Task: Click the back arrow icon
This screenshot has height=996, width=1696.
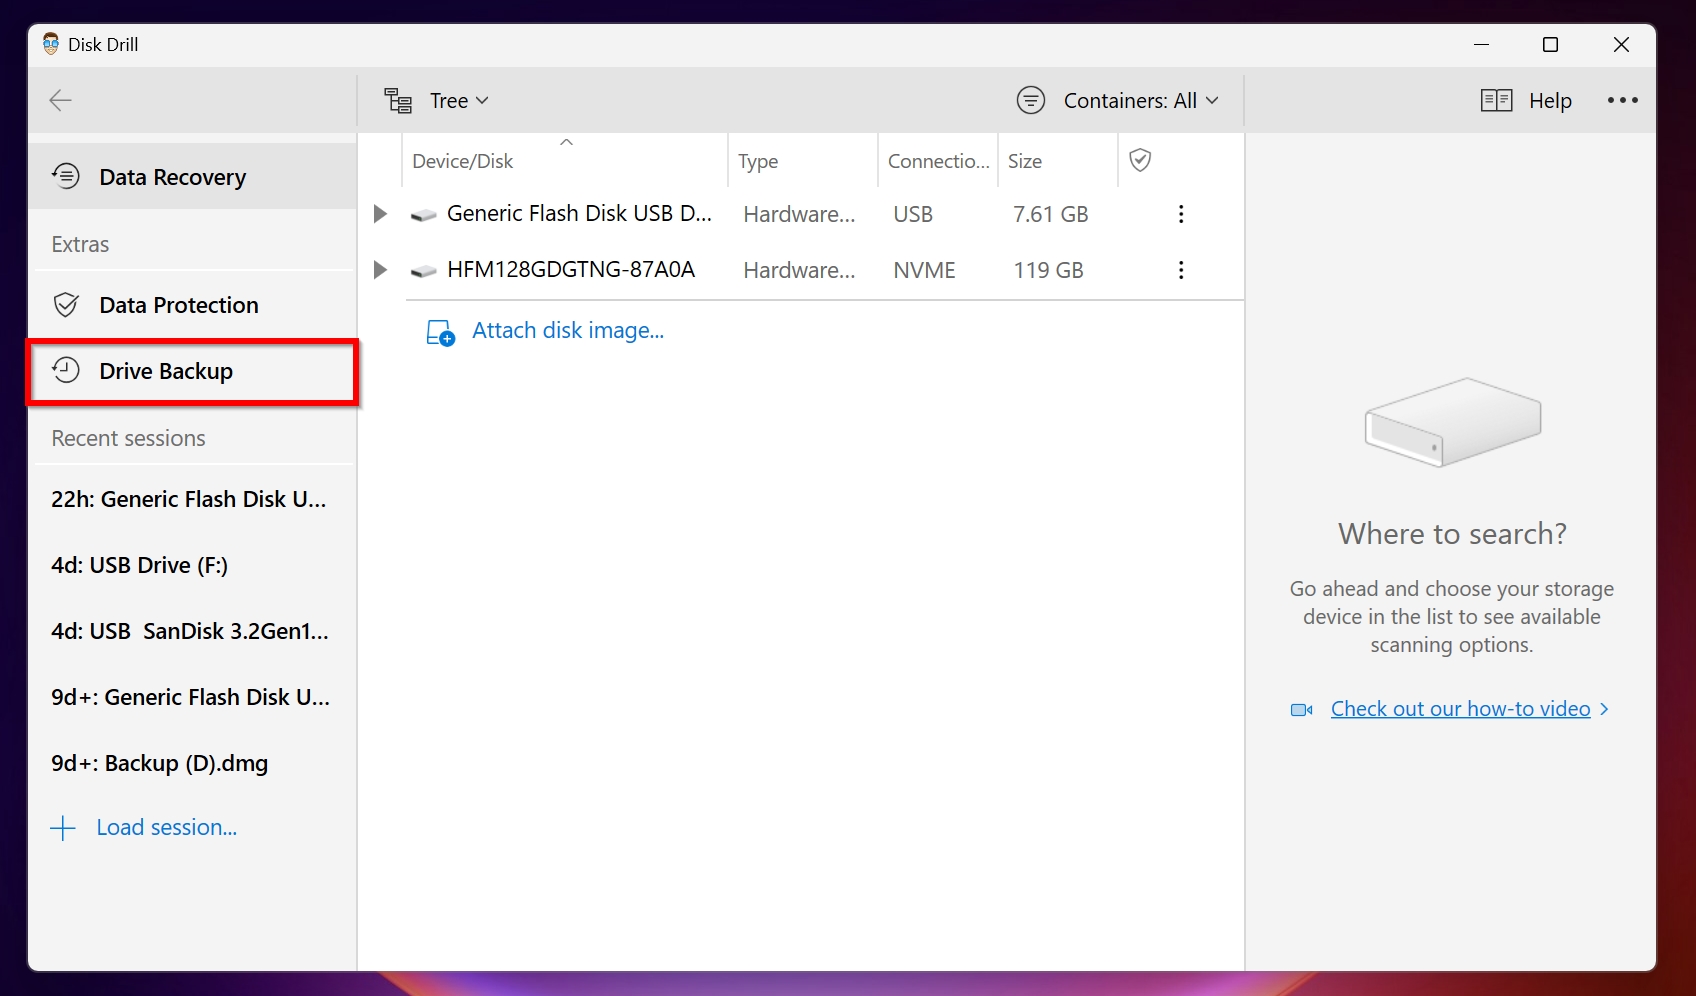Action: click(x=61, y=100)
